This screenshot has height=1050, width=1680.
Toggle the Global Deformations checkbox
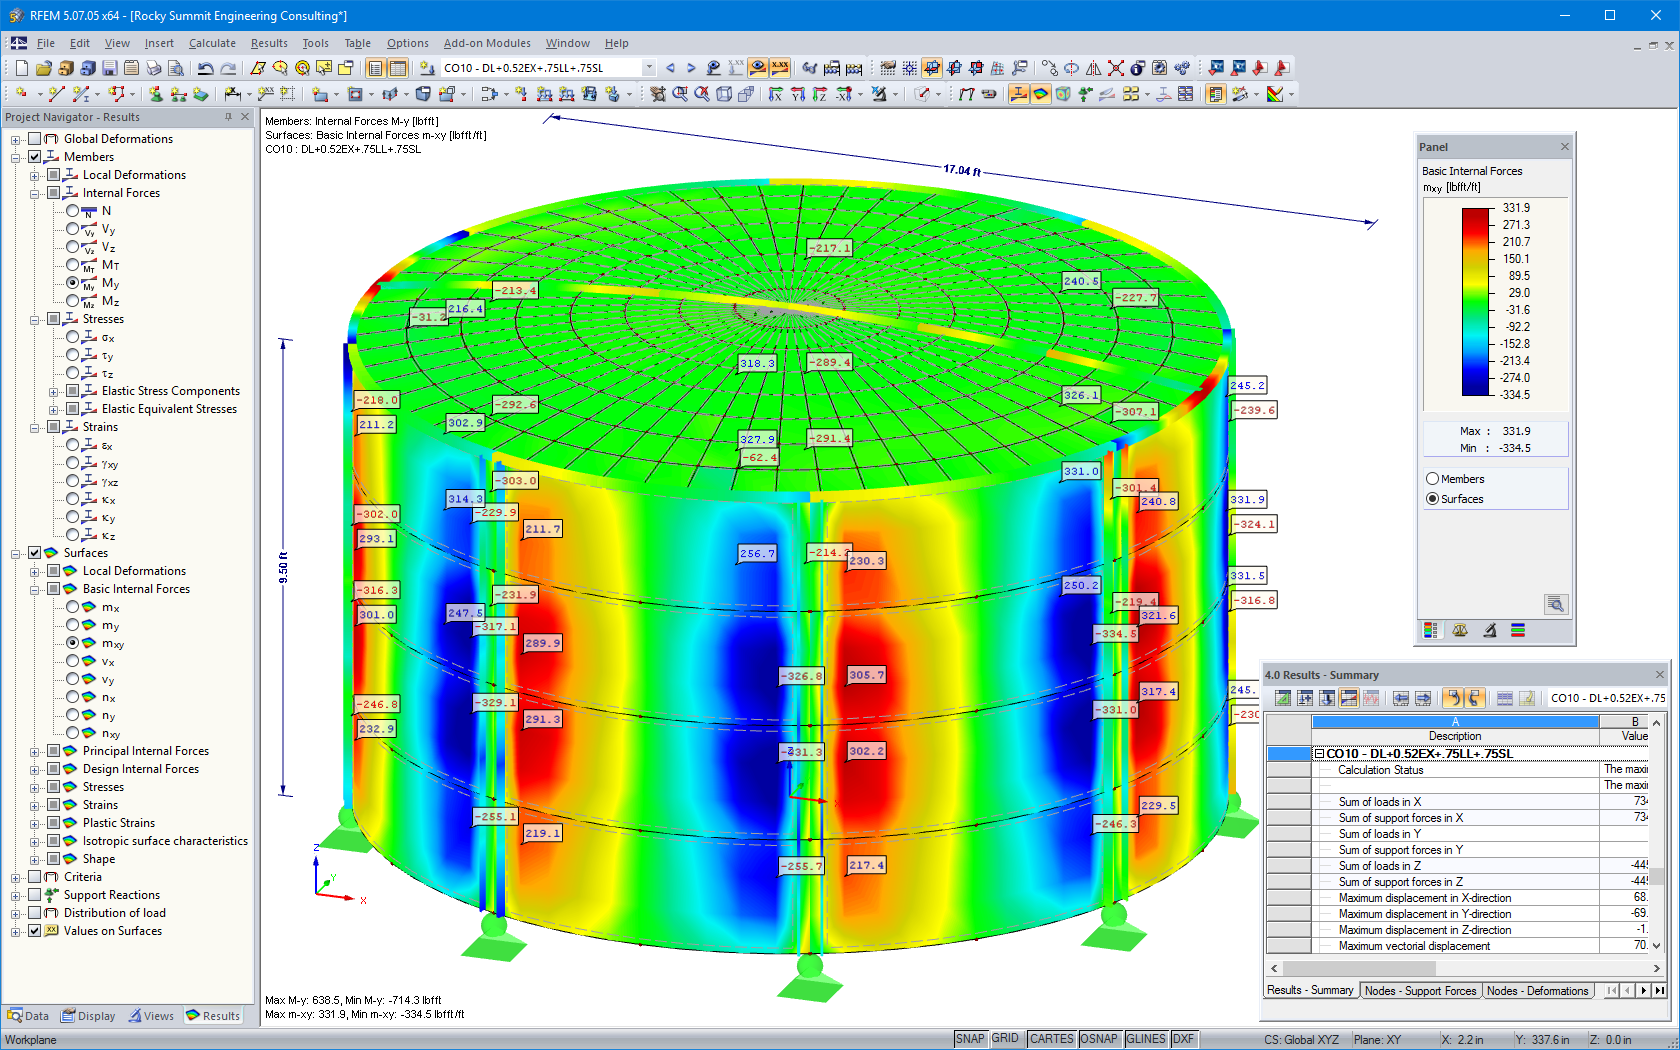[35, 139]
